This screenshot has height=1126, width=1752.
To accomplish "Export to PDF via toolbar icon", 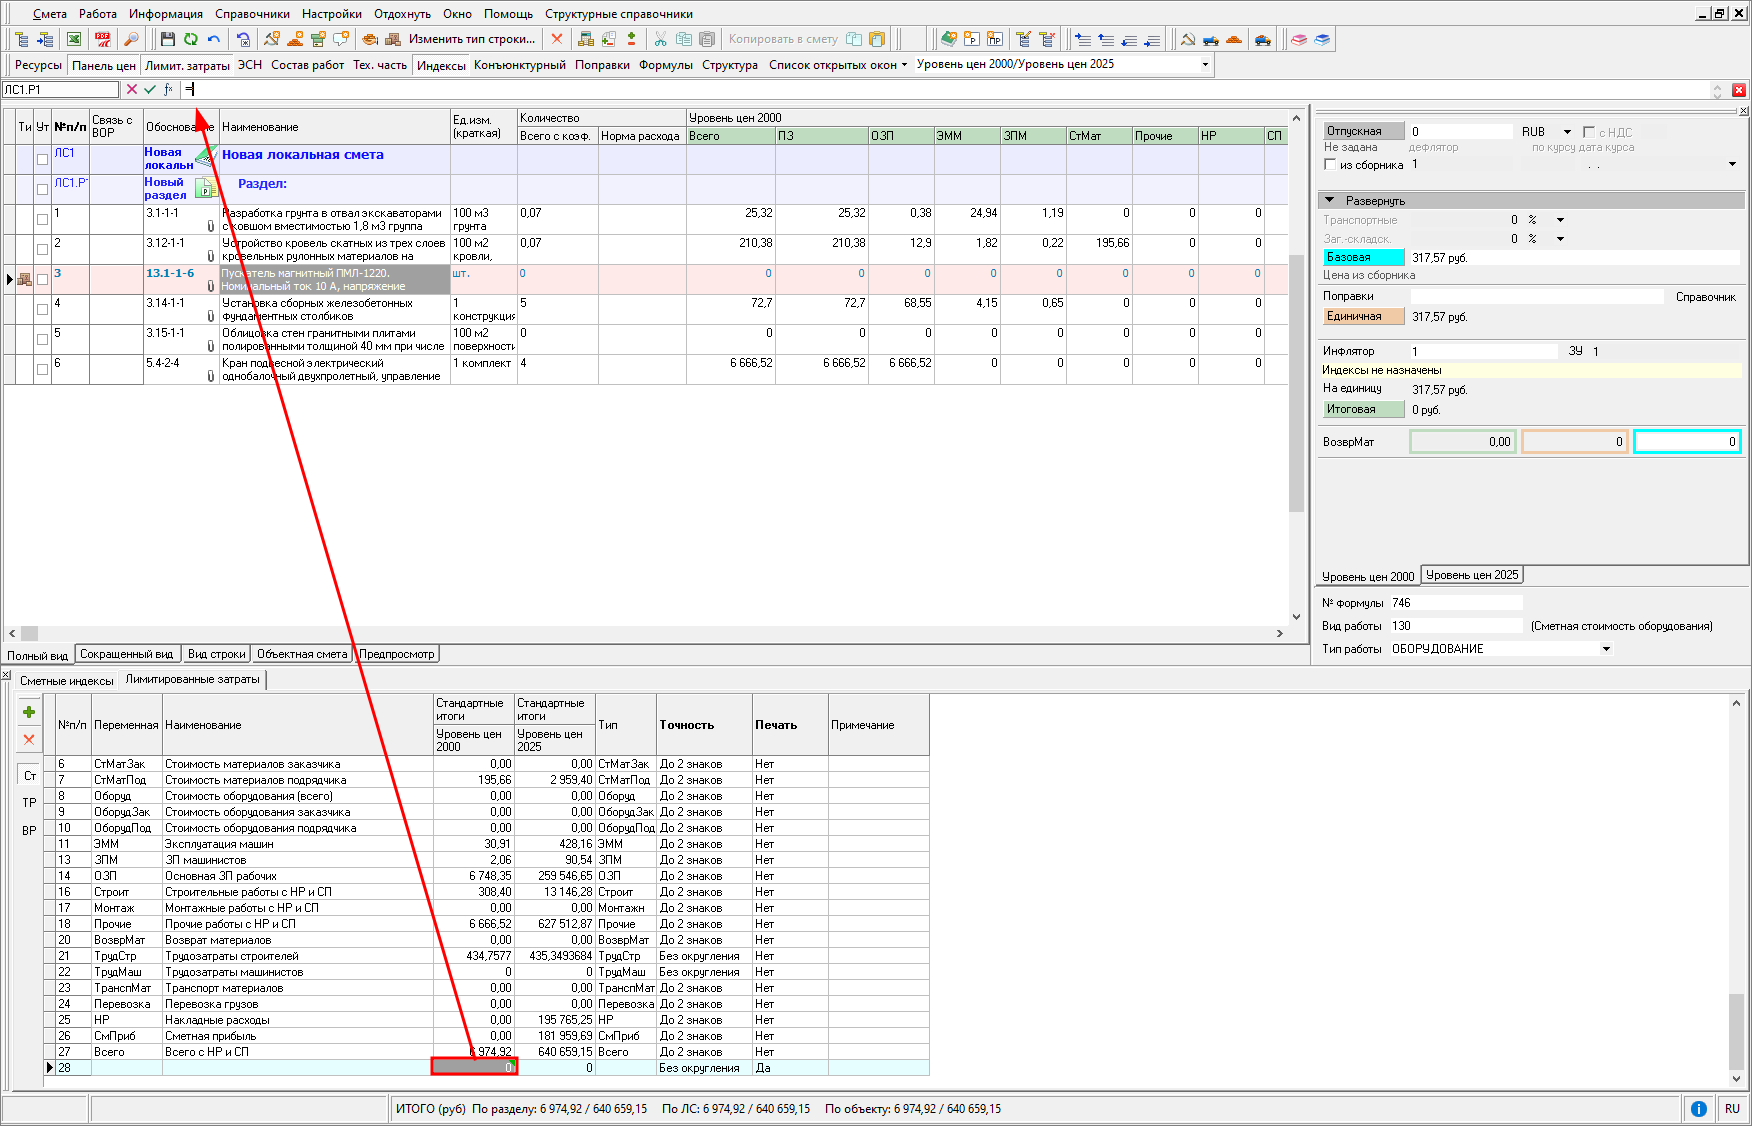I will [x=102, y=39].
